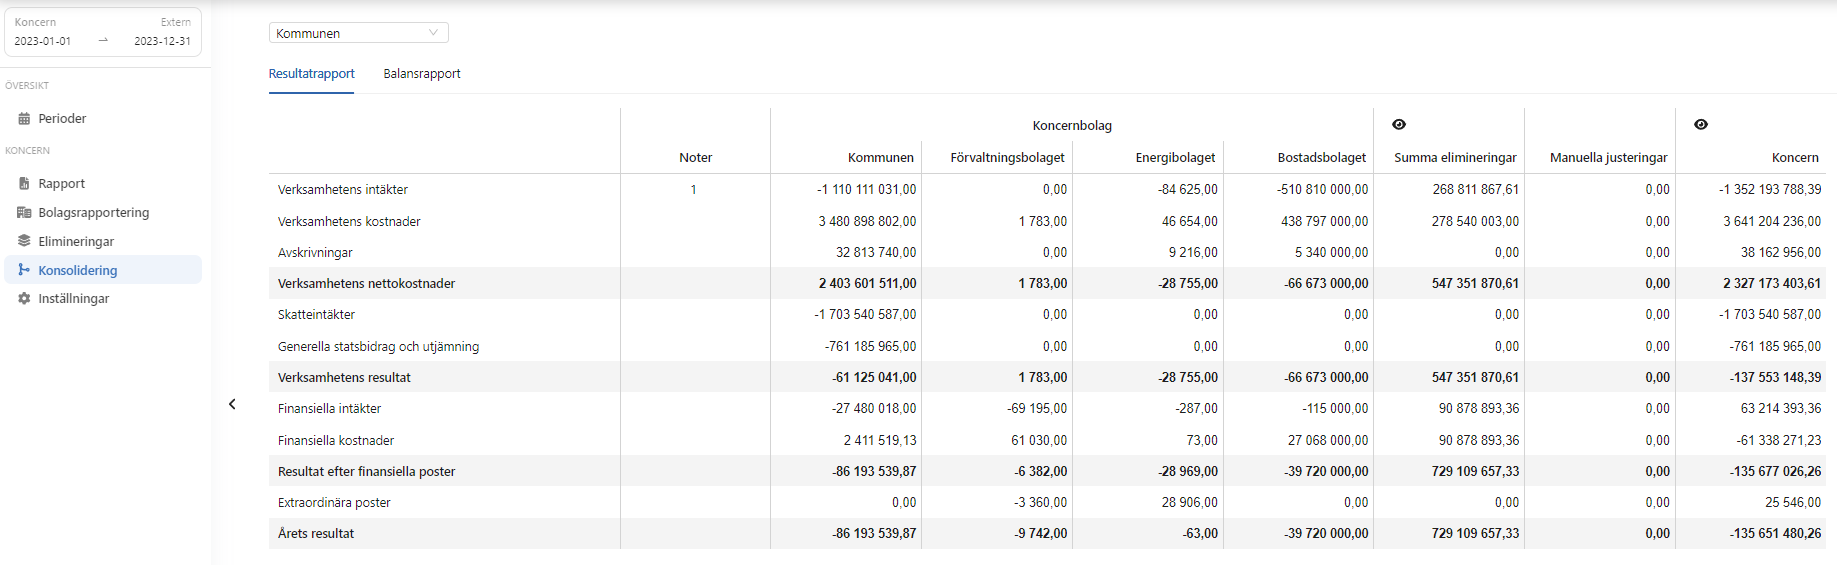Click the branch icon beside Konsolidering

click(x=24, y=270)
